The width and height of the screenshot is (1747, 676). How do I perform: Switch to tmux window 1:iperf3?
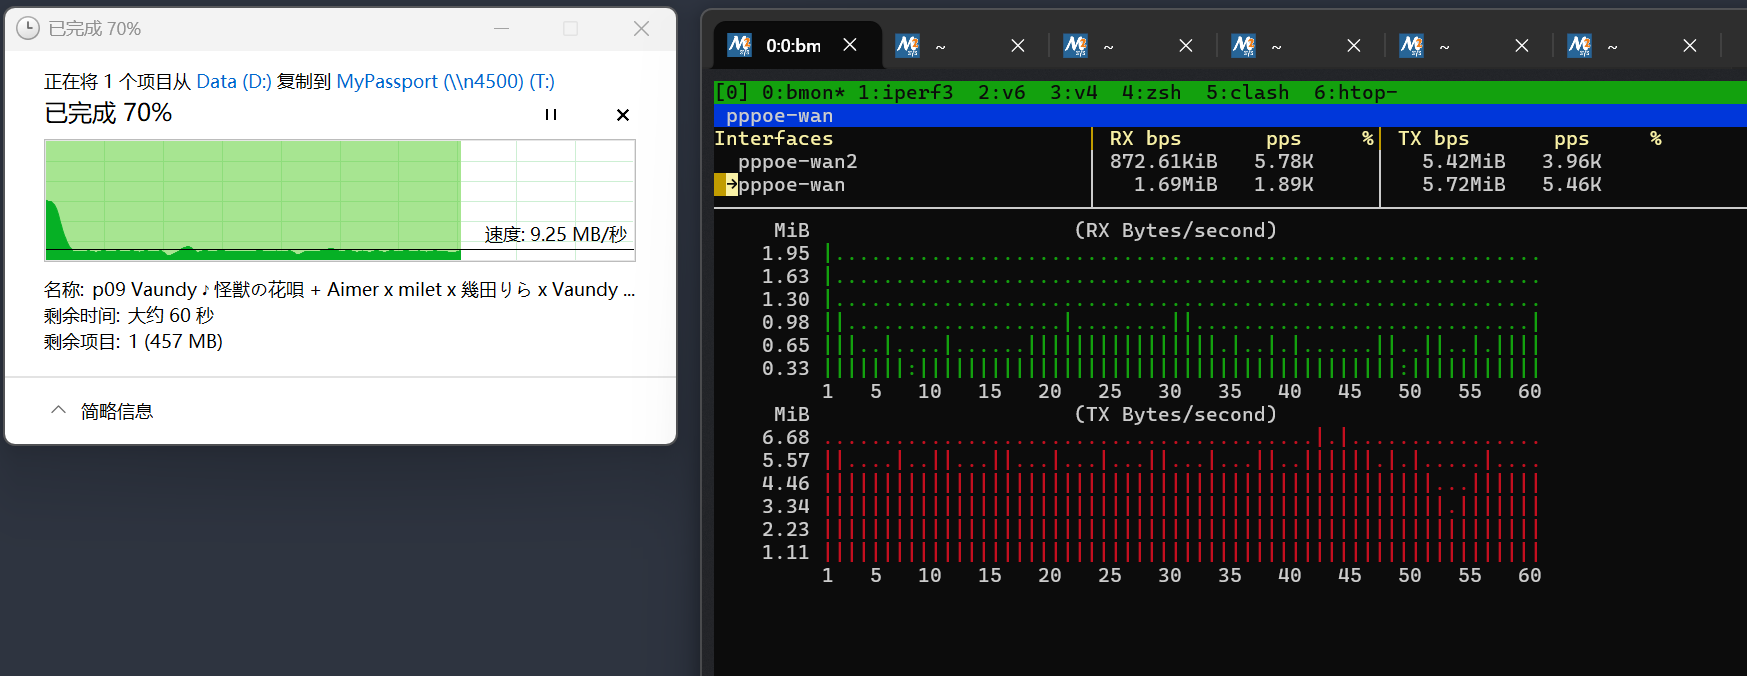tap(905, 93)
